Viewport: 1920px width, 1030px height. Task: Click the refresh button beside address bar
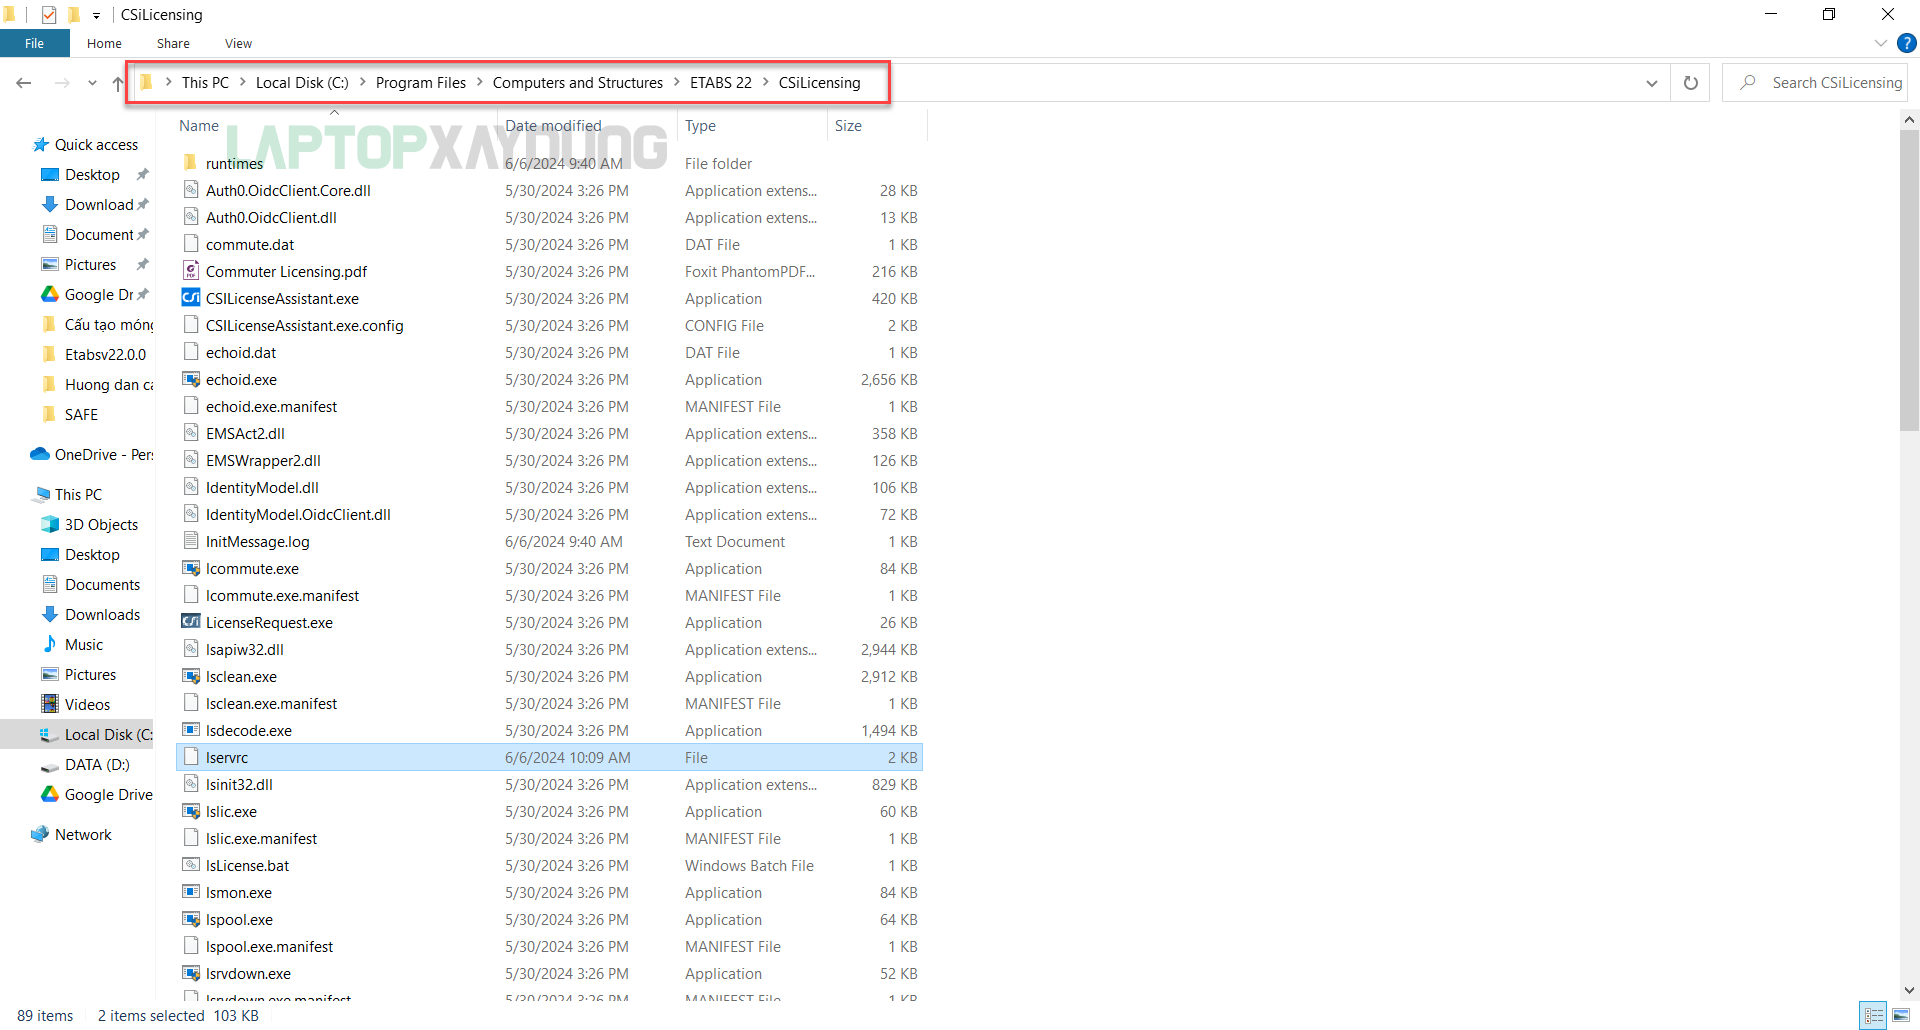(x=1690, y=83)
